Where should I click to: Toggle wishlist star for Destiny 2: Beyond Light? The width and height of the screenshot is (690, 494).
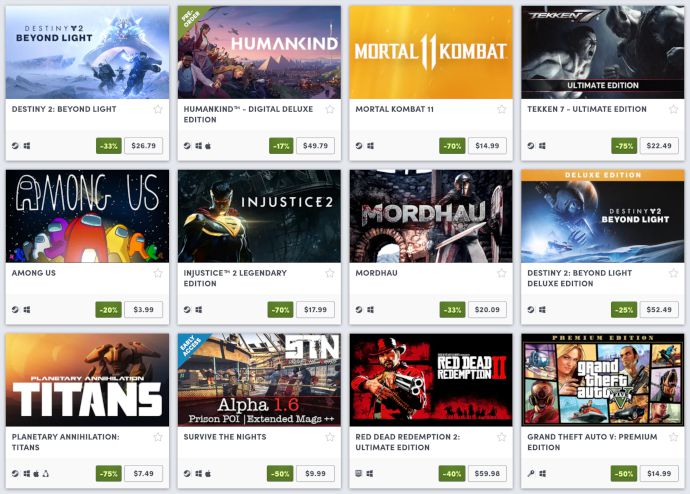pyautogui.click(x=158, y=109)
